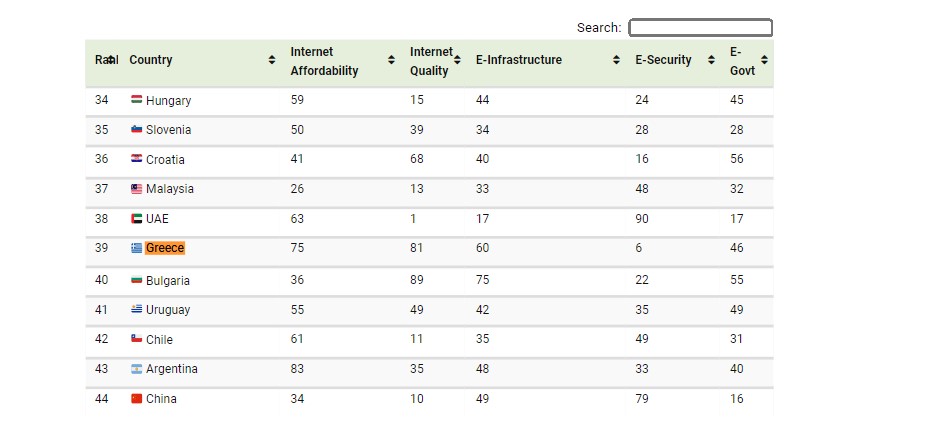
Task: Click E-Govt column sort arrows
Action: 764,59
